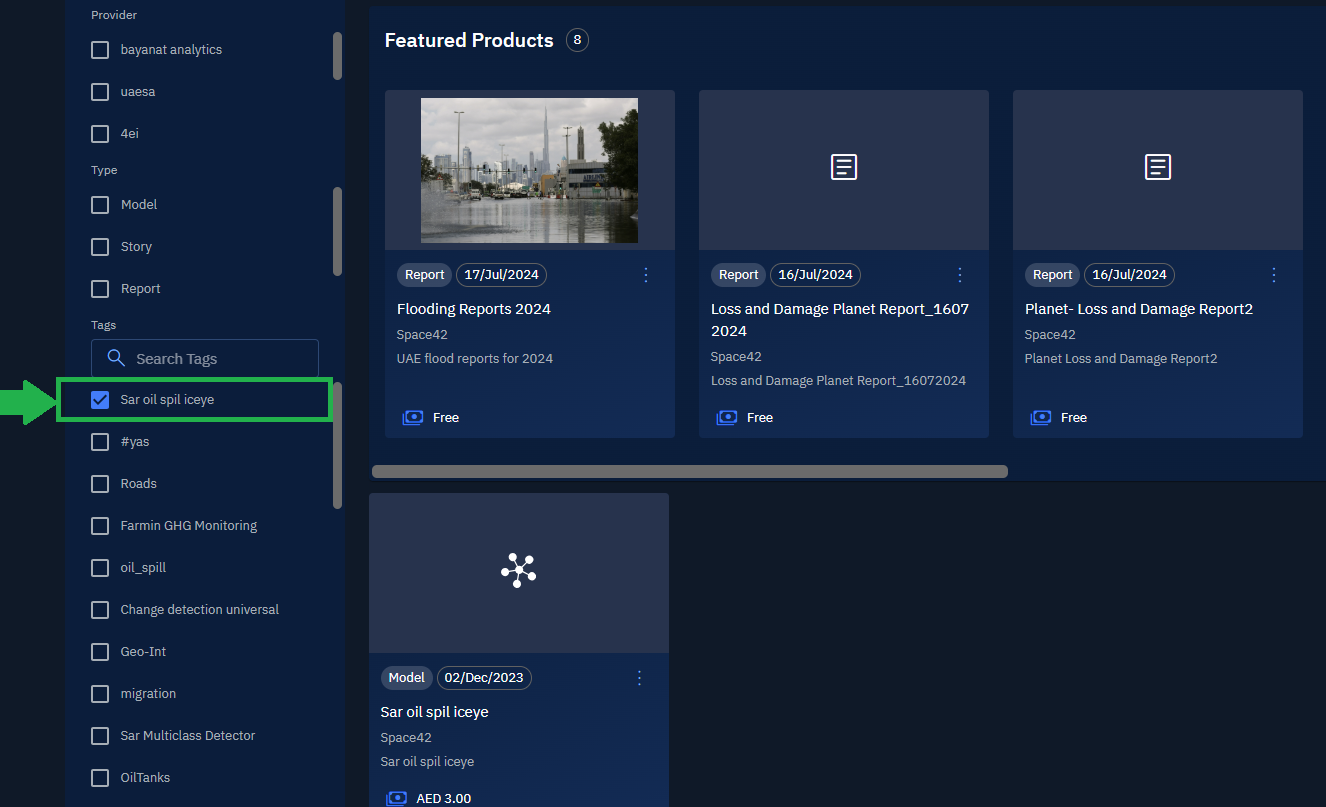Click the Featured Products horizontal scrollbar
Image resolution: width=1326 pixels, height=807 pixels.
pos(690,471)
